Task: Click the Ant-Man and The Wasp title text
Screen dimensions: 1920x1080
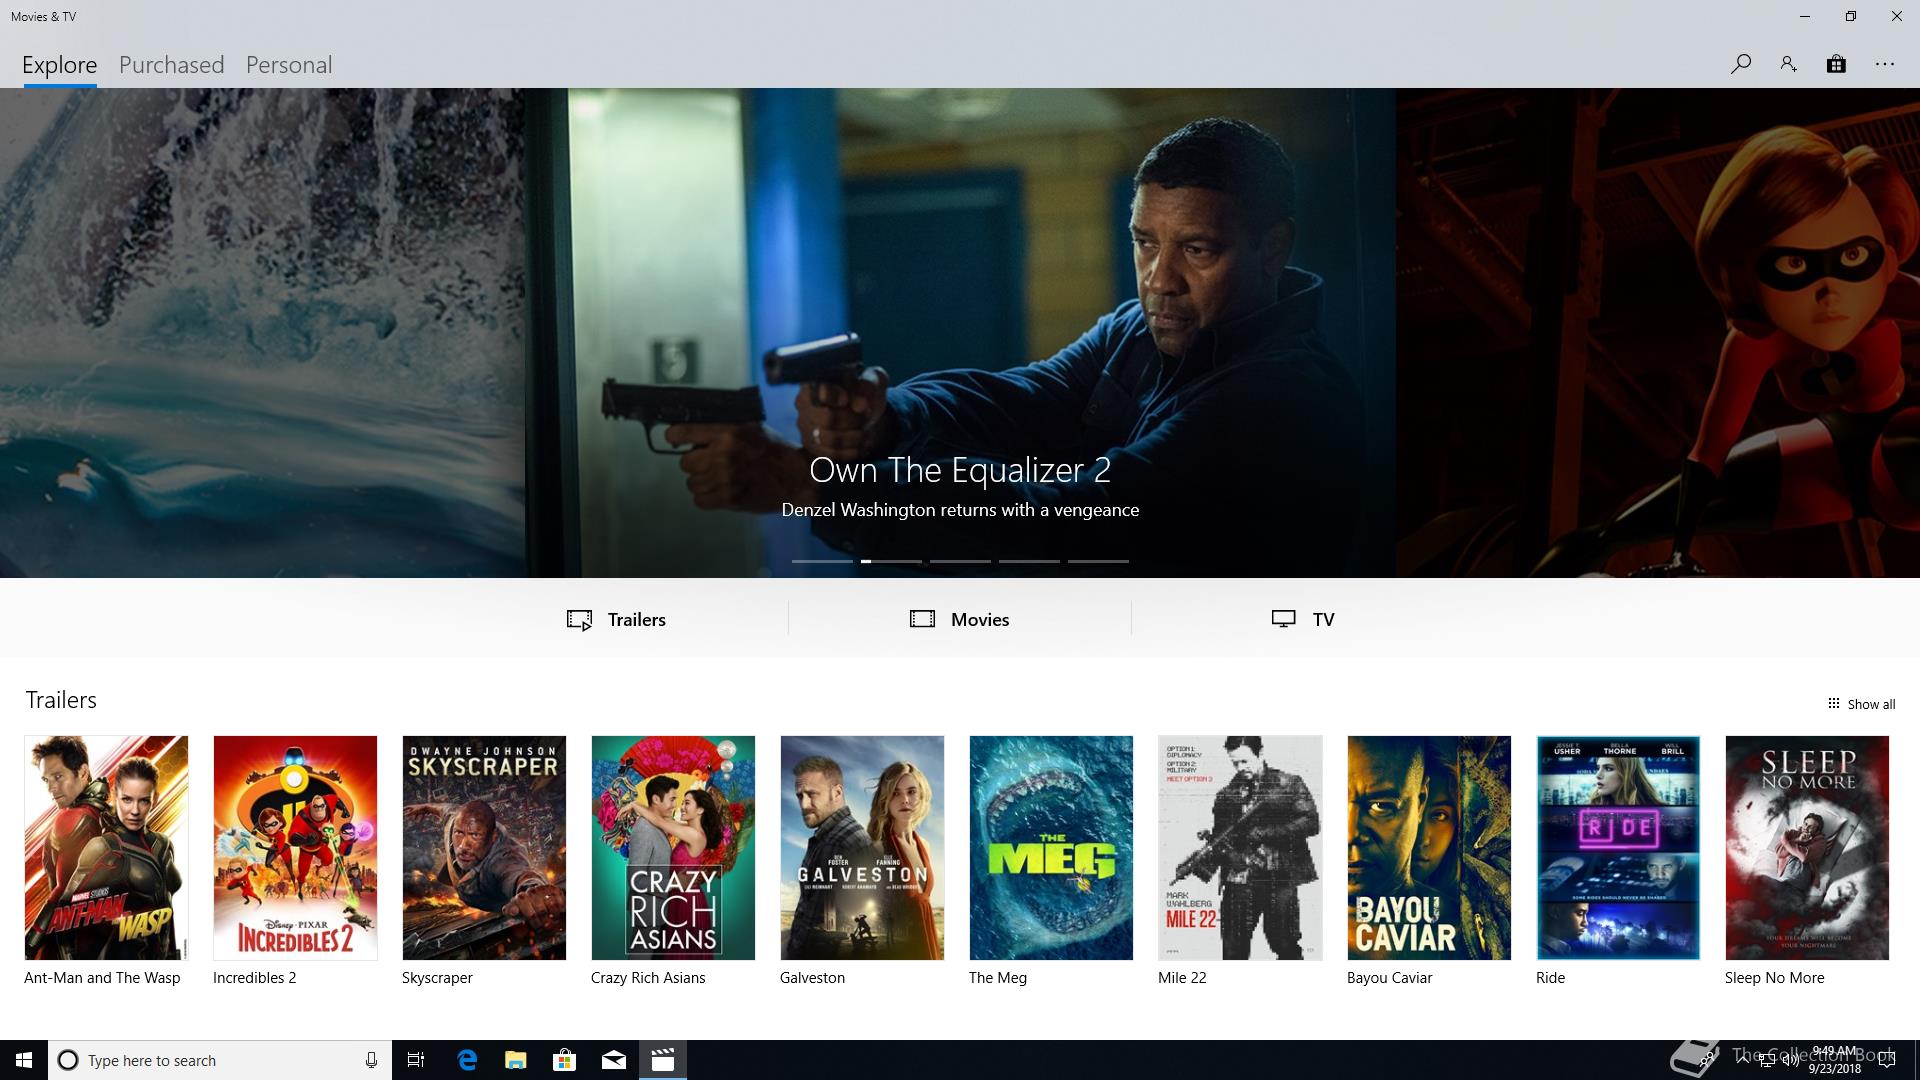Action: tap(102, 978)
